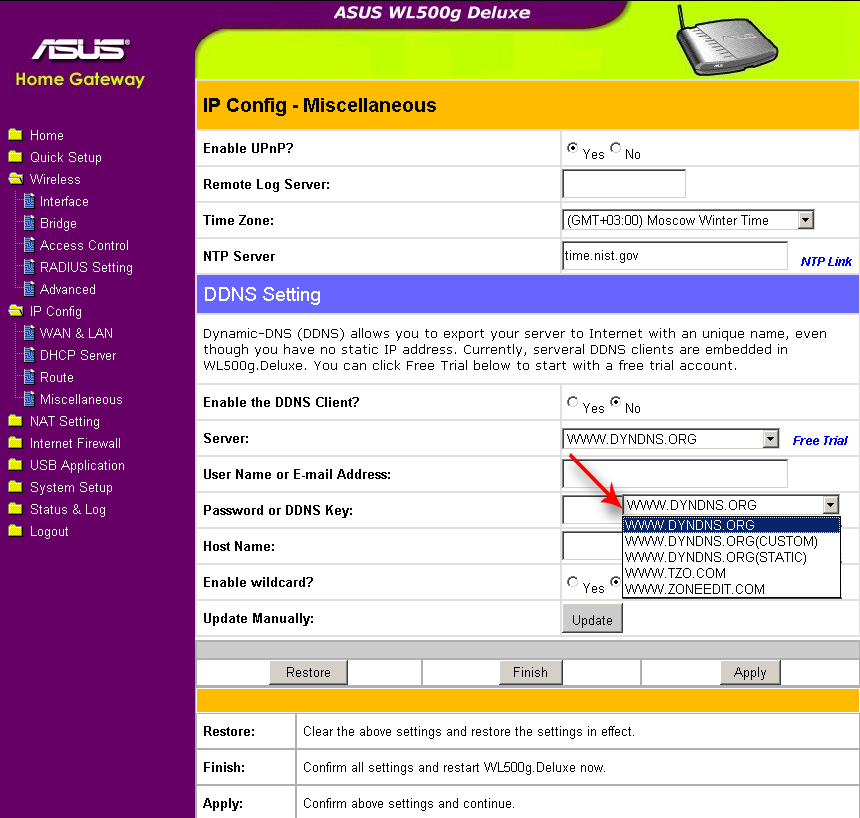860x818 pixels.
Task: Click the Home folder icon
Action: click(x=15, y=134)
